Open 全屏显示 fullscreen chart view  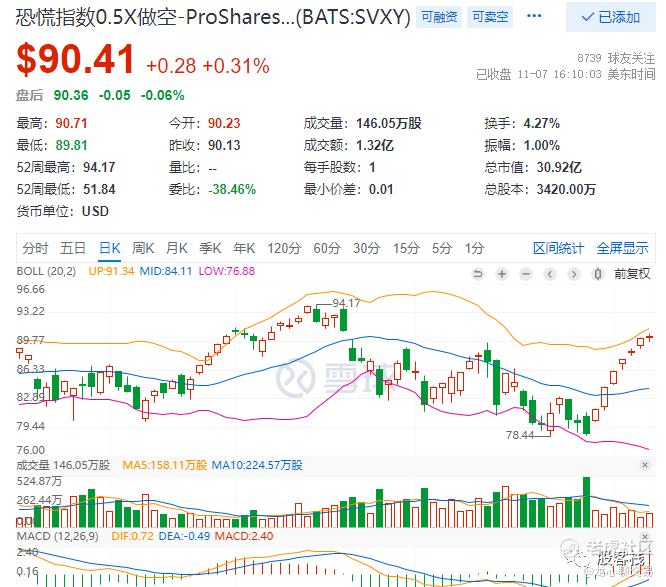[623, 248]
